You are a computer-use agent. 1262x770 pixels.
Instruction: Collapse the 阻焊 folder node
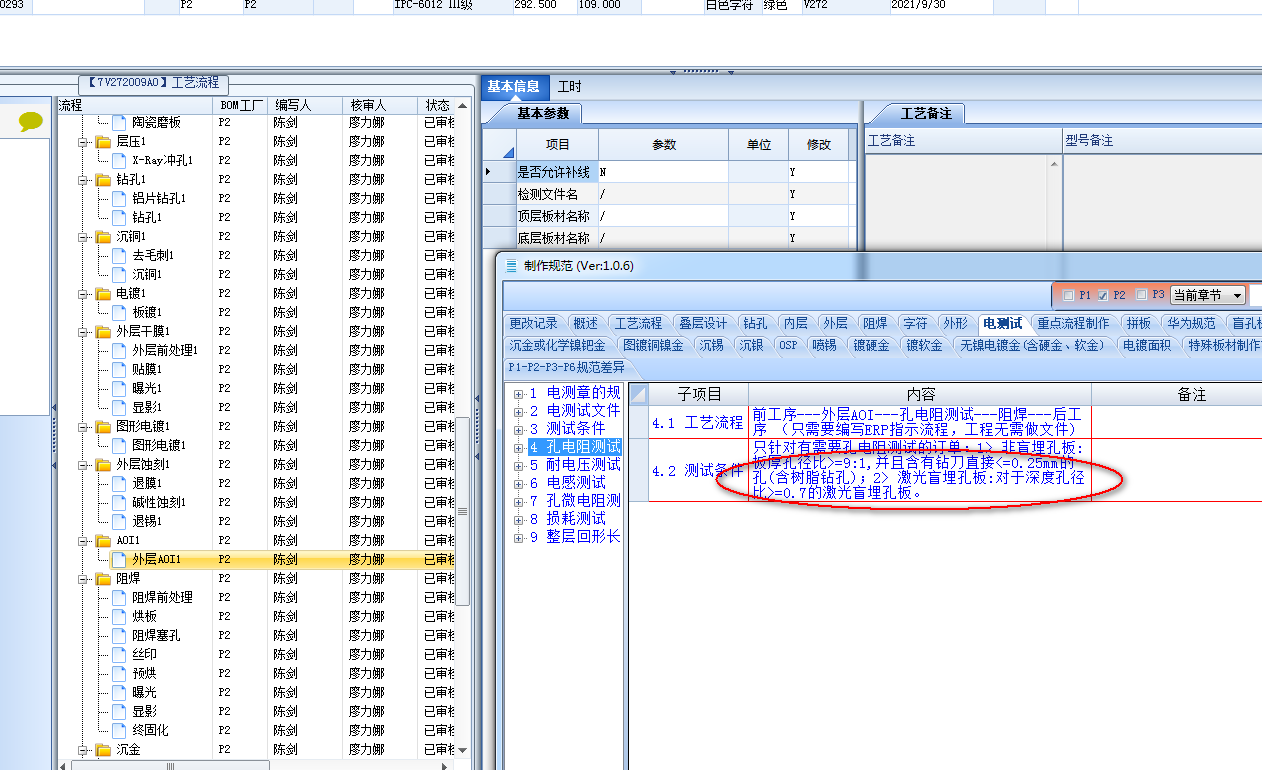coord(84,579)
